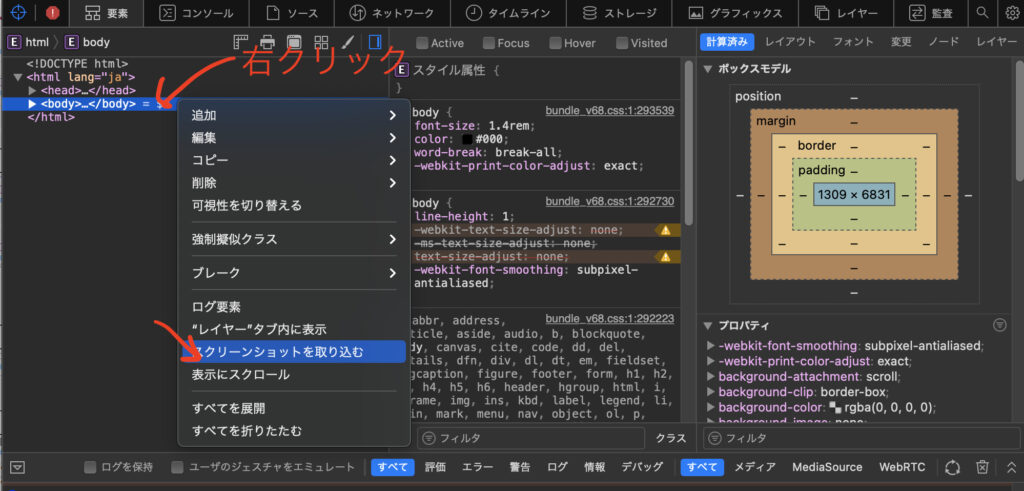Click the body breadcrumb element

tap(88, 42)
